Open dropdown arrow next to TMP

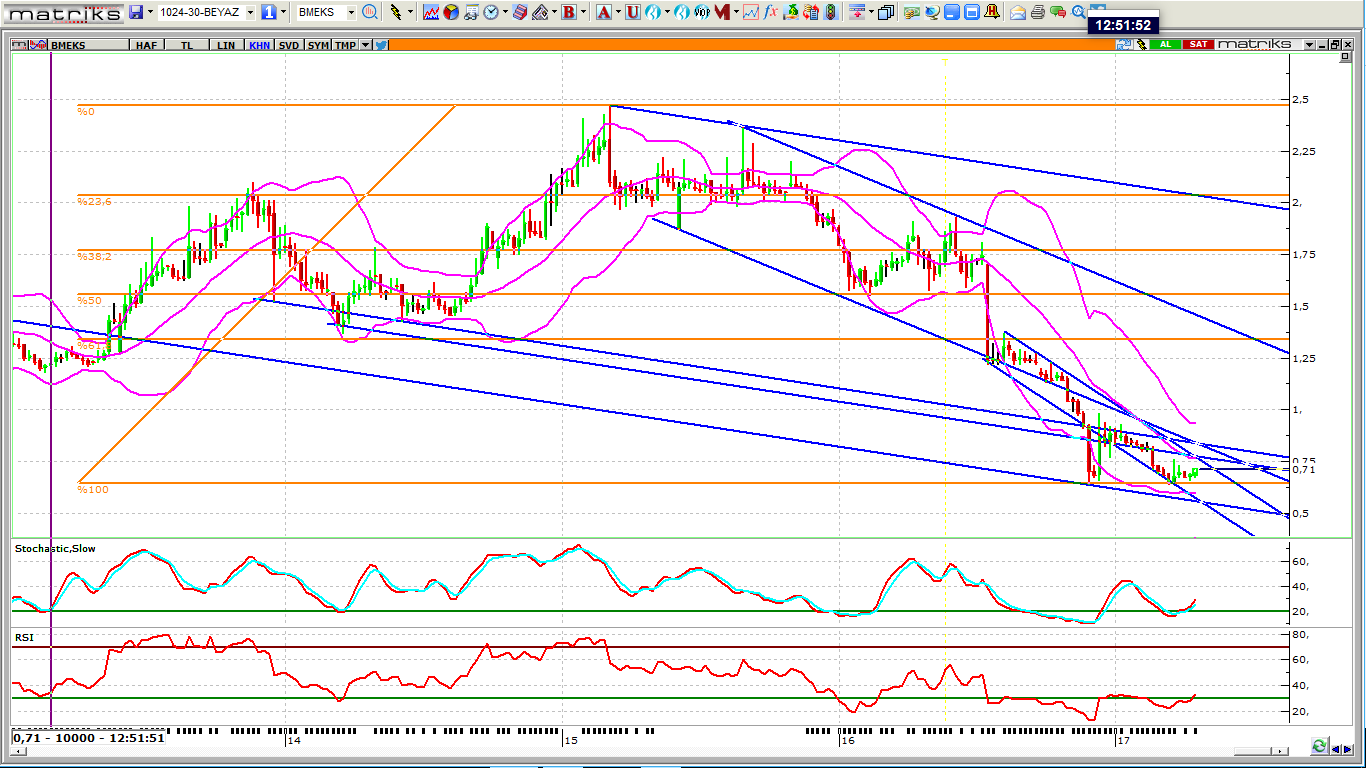(366, 45)
